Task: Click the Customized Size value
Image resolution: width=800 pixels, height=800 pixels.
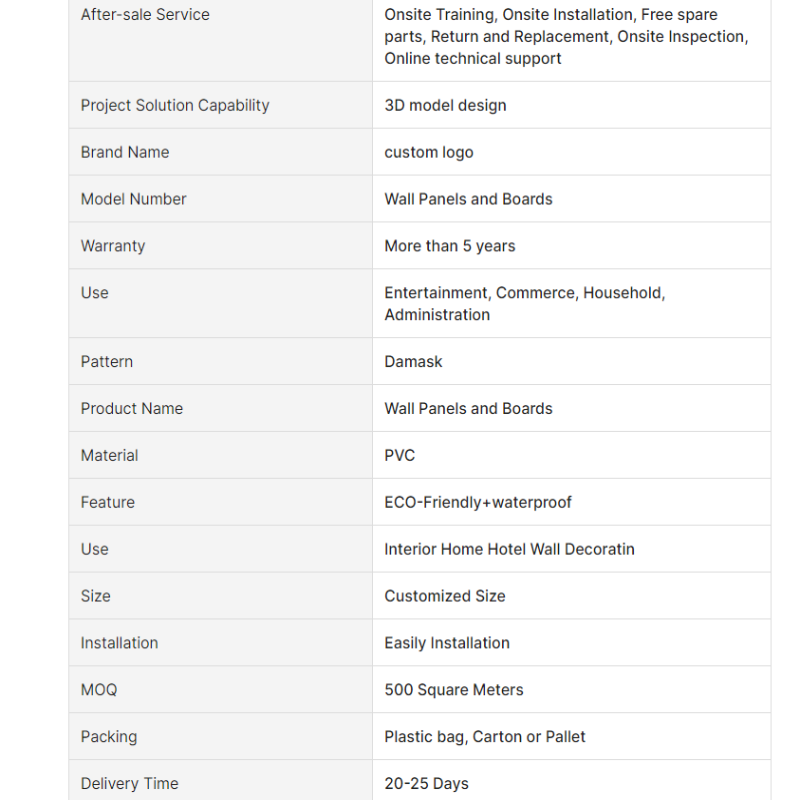Action: tap(444, 596)
